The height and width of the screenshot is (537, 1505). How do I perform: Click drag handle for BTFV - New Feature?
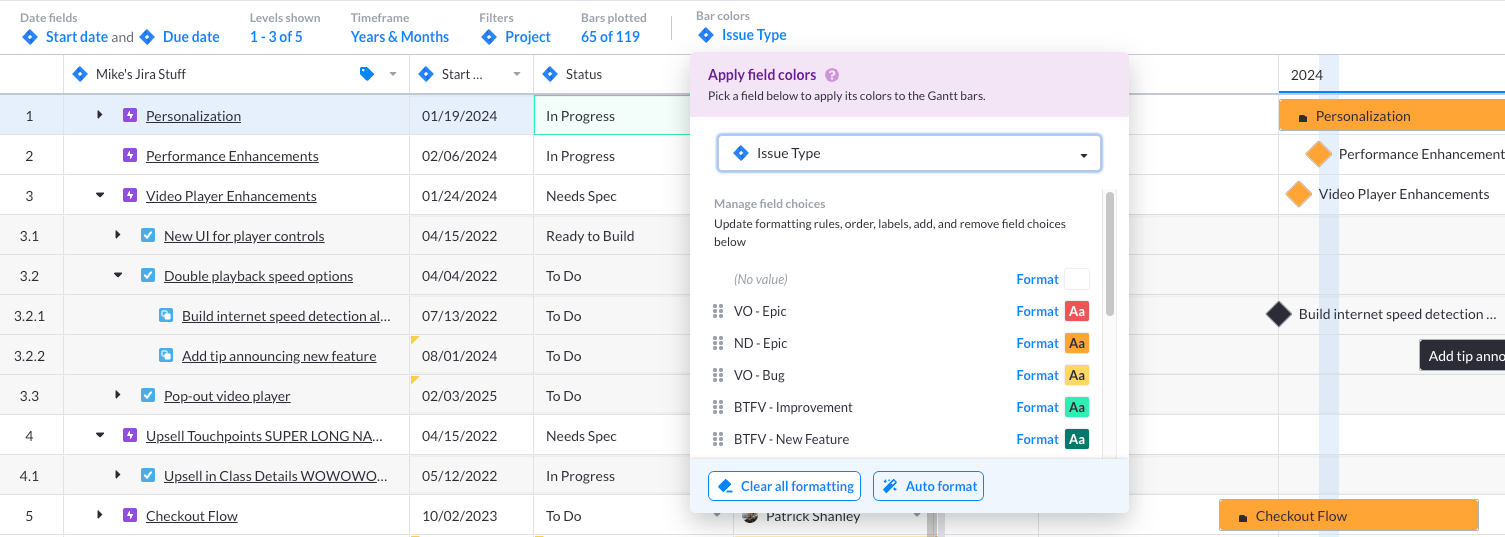tap(717, 439)
